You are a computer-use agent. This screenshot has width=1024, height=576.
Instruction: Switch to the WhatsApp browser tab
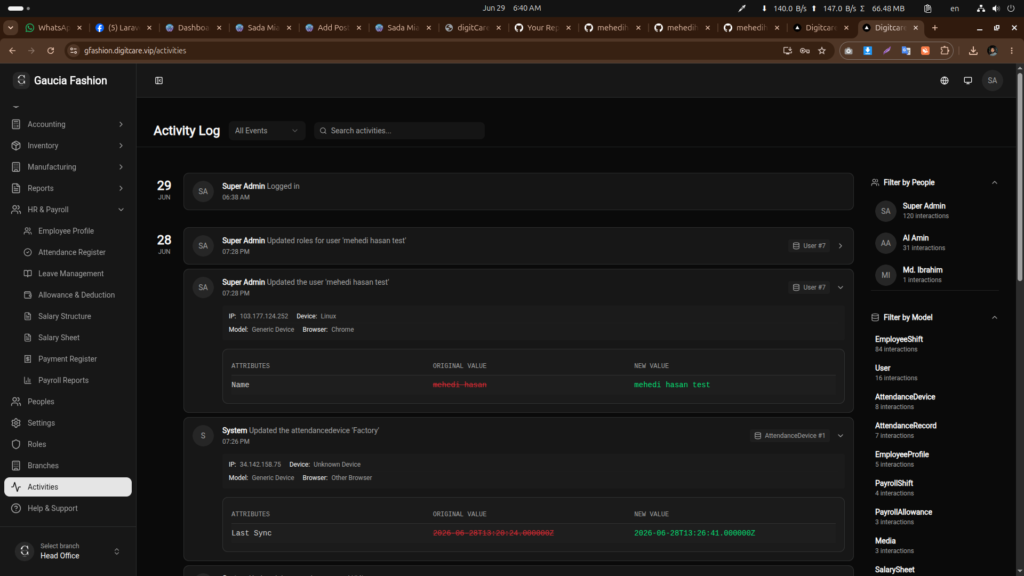click(52, 27)
